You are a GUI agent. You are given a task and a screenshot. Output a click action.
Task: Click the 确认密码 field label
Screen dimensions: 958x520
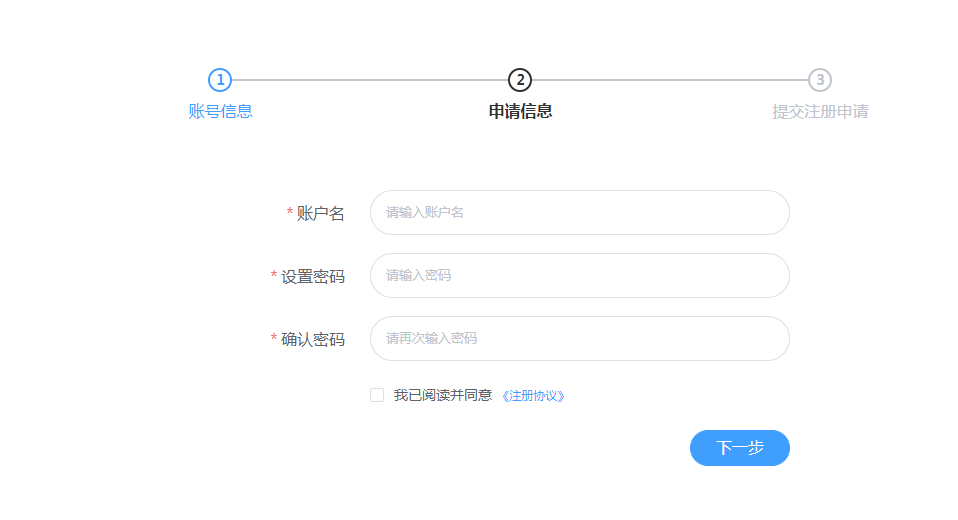click(313, 339)
